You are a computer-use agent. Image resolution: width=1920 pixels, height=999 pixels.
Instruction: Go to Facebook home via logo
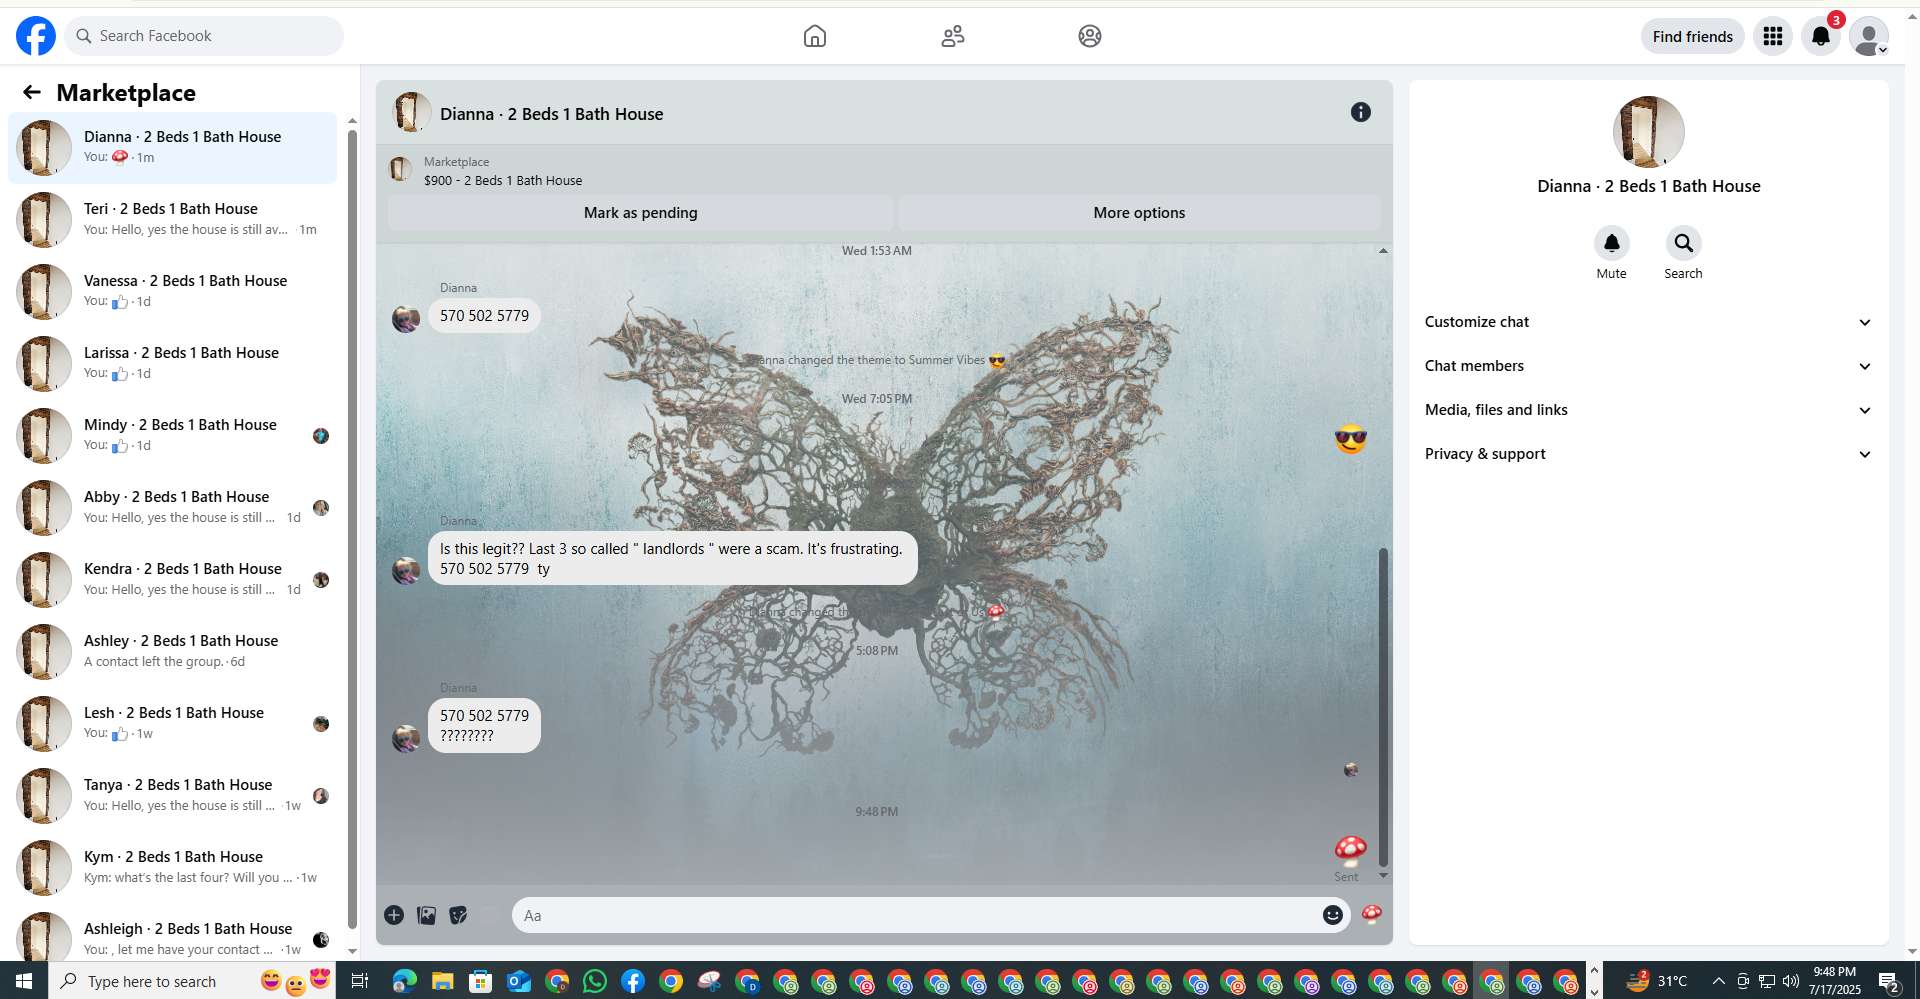pos(36,36)
